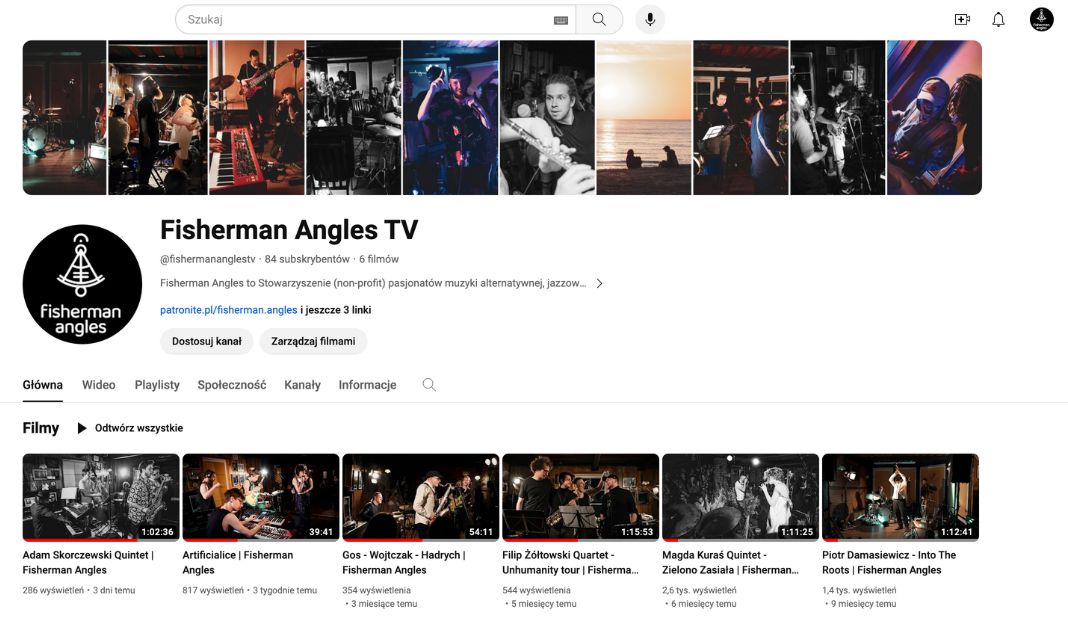Click the 'Artificialice | Fisherman Angles' title
This screenshot has height=630, width=1068.
pyautogui.click(x=238, y=563)
